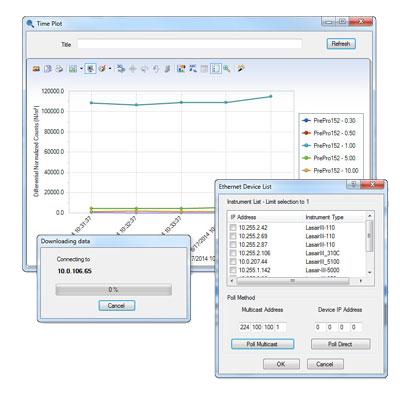Click the copy icon in chart toolbar
Screen dimensions: 400x400
point(48,69)
